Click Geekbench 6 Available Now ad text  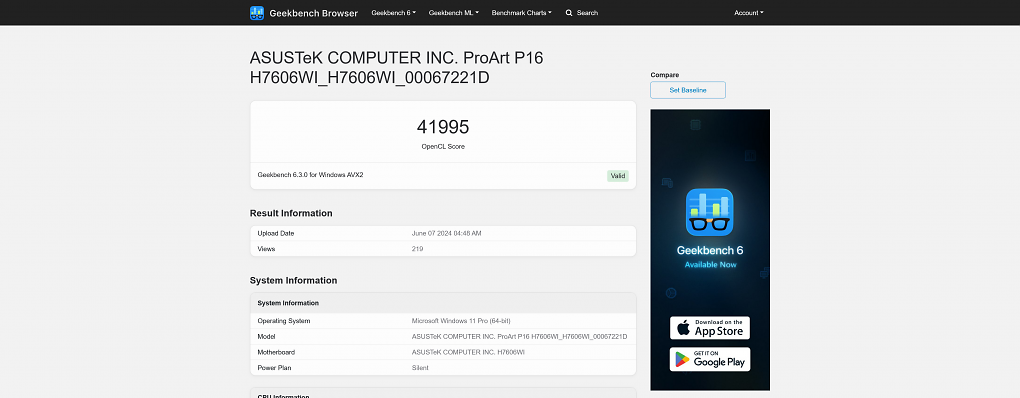coord(710,256)
